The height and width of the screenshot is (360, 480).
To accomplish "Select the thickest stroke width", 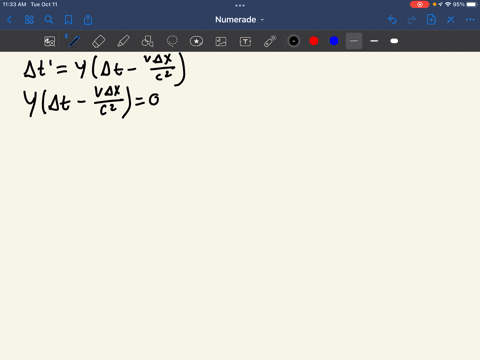I will pos(394,41).
